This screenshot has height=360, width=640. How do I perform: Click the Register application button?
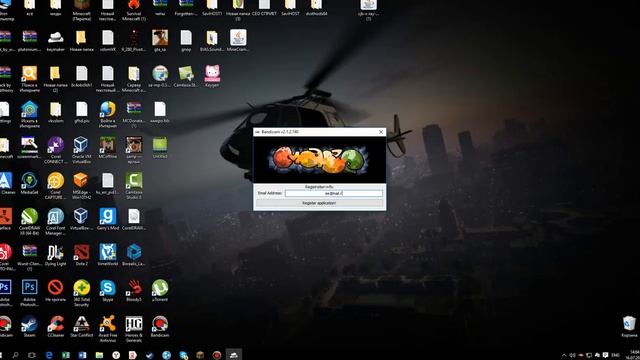(x=319, y=203)
